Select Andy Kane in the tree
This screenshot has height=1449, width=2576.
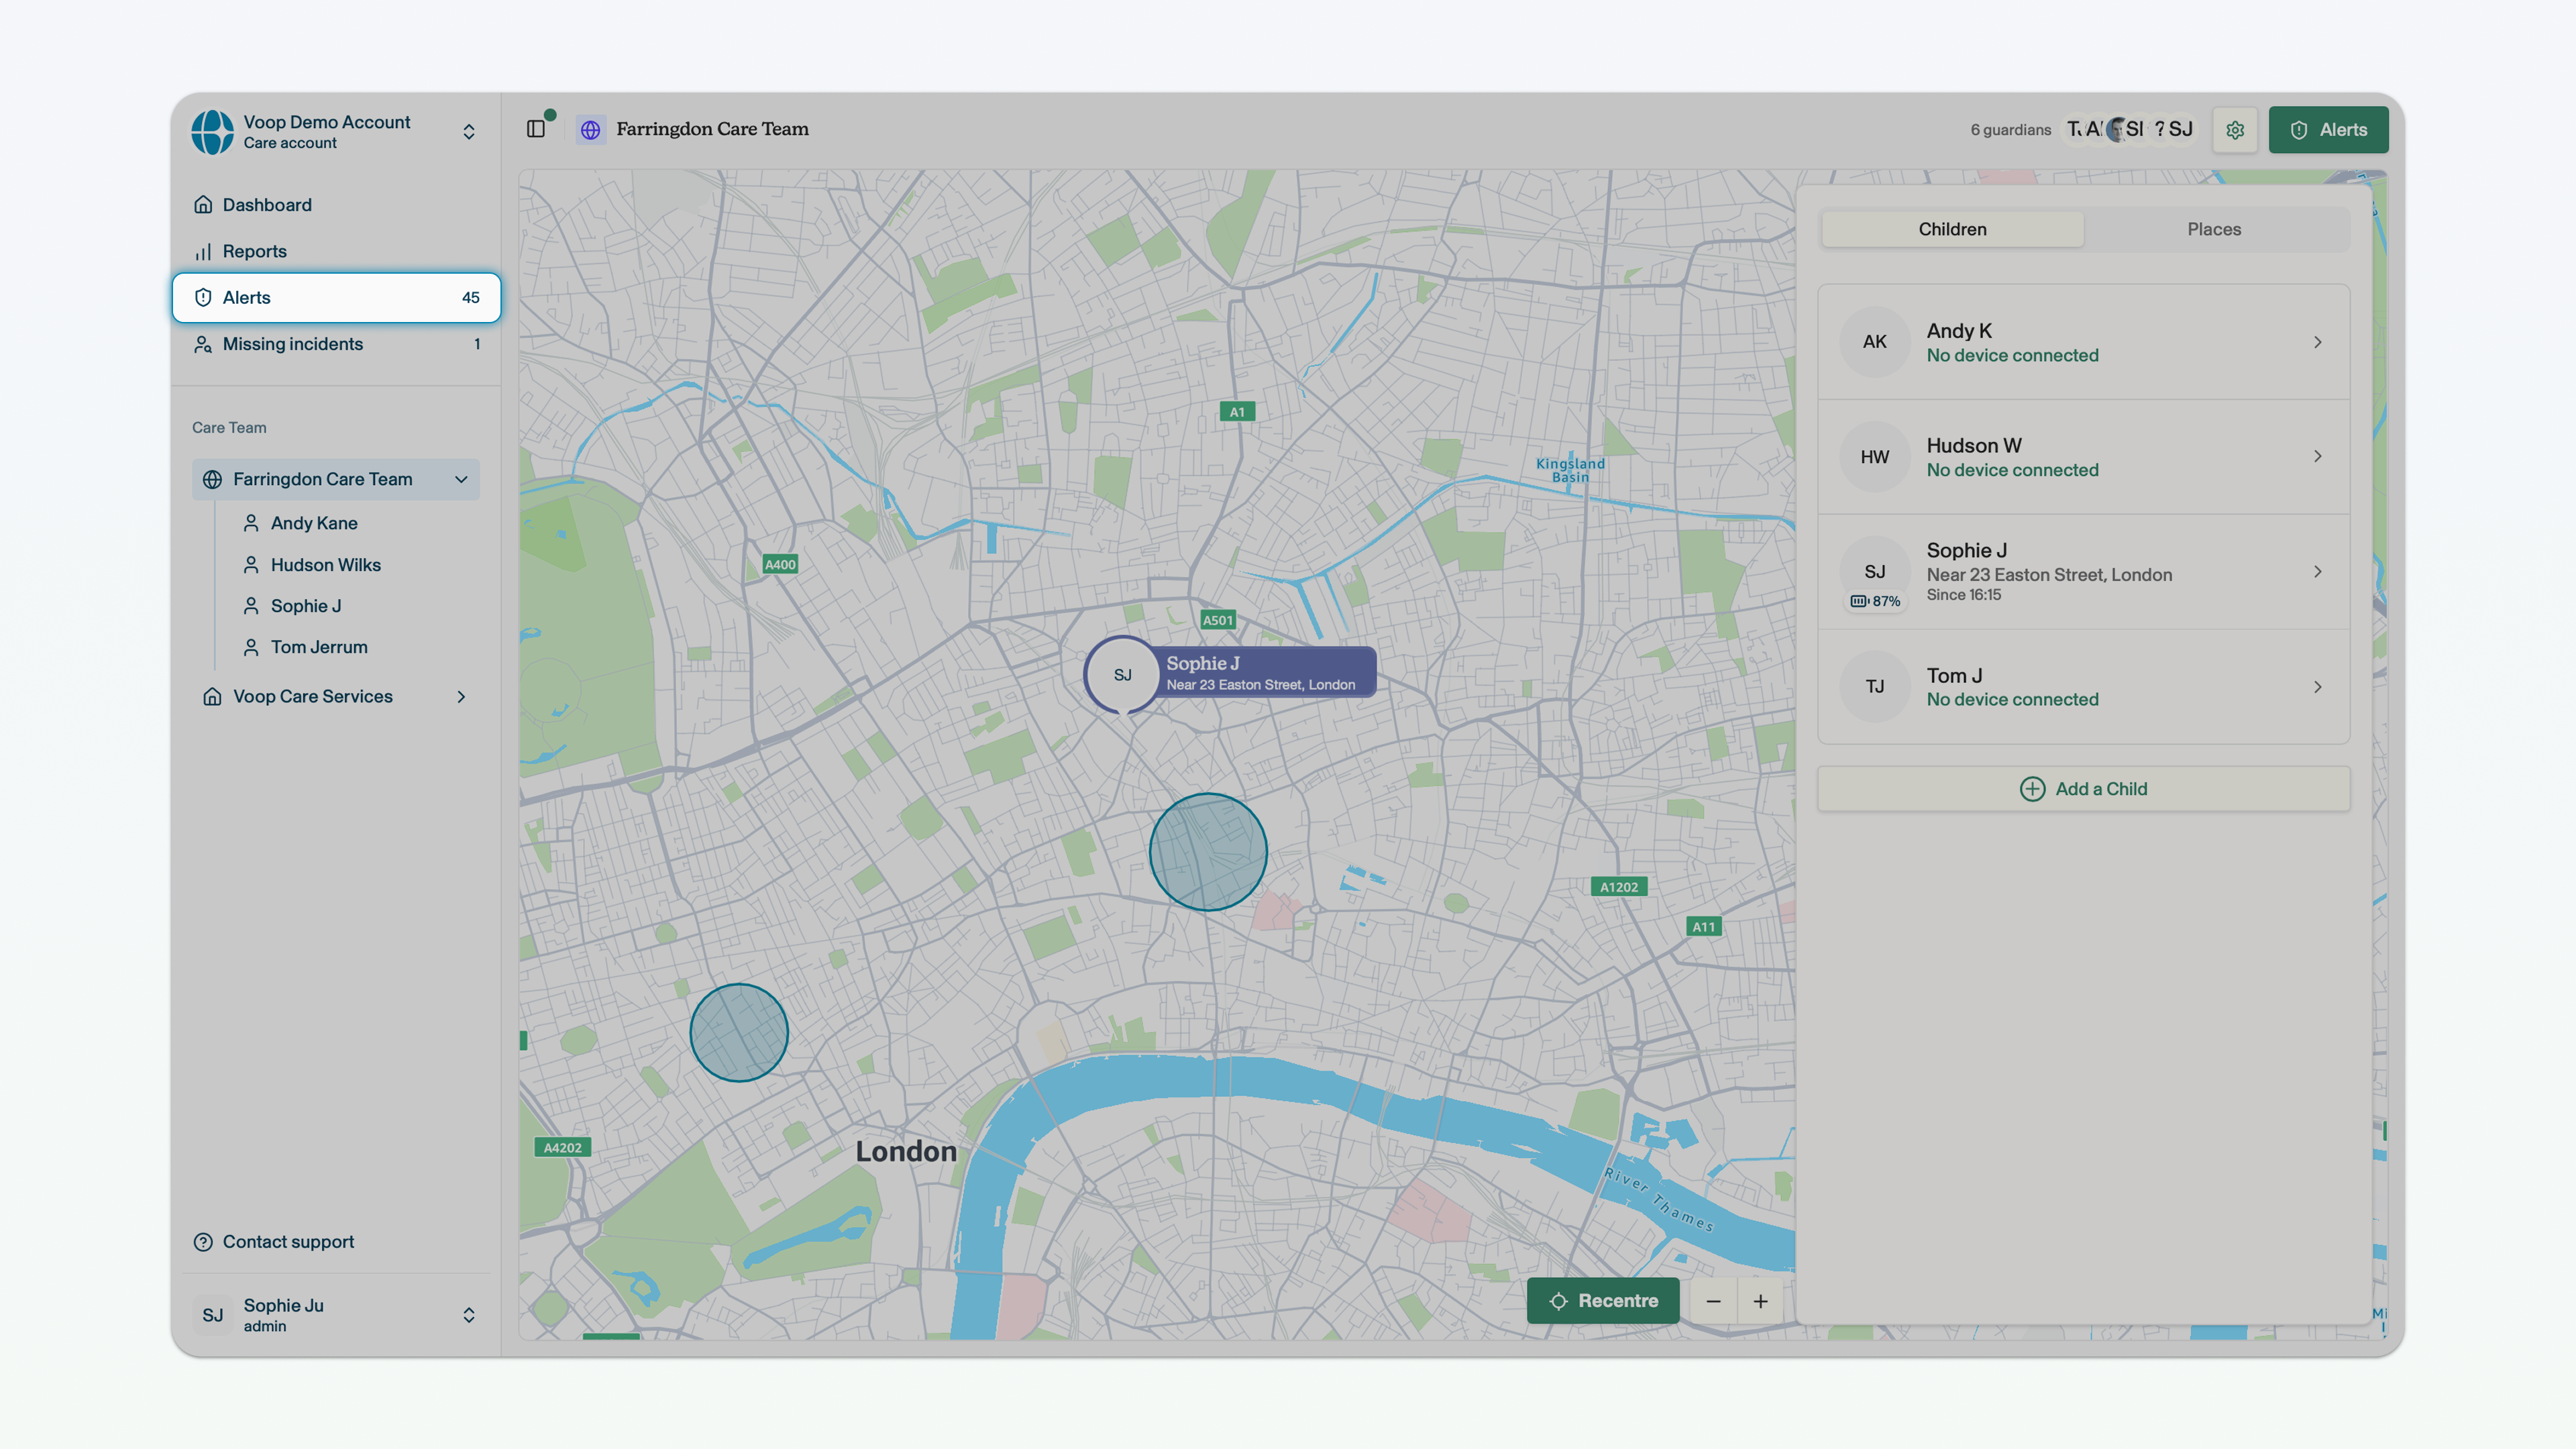(300, 523)
